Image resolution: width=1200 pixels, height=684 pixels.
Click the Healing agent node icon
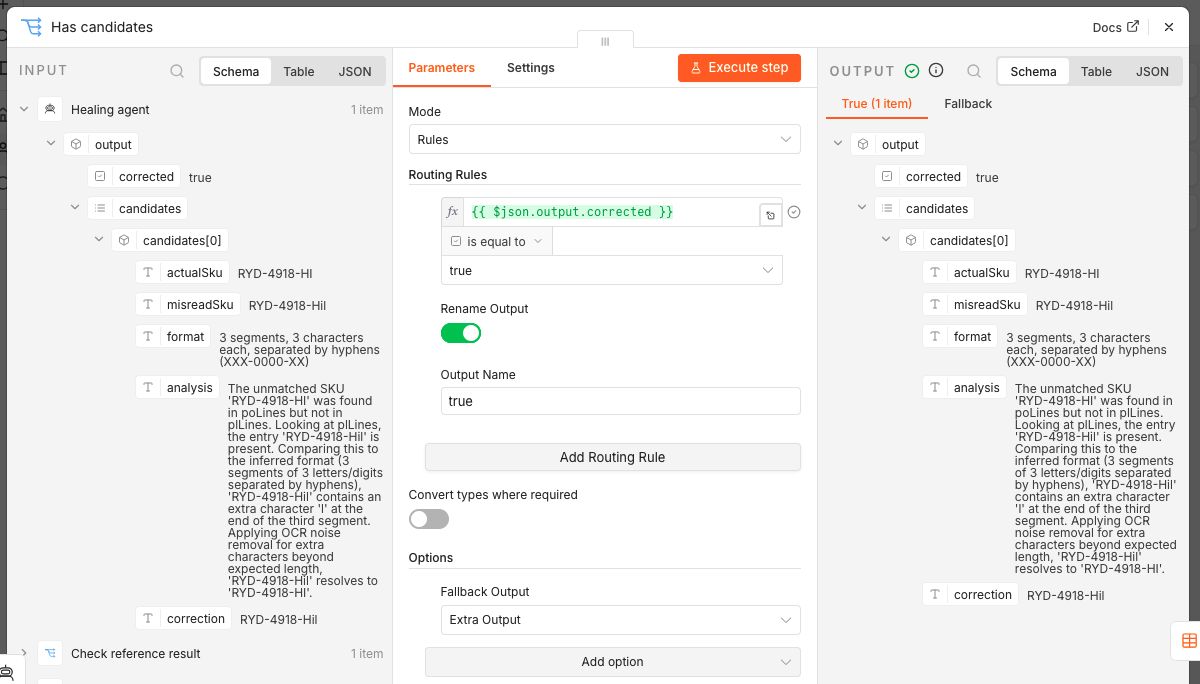(50, 109)
